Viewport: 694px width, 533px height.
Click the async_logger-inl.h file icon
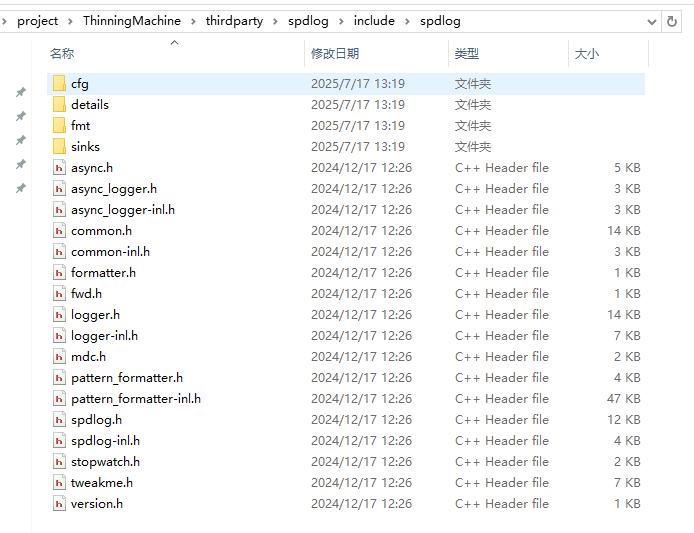(x=59, y=209)
